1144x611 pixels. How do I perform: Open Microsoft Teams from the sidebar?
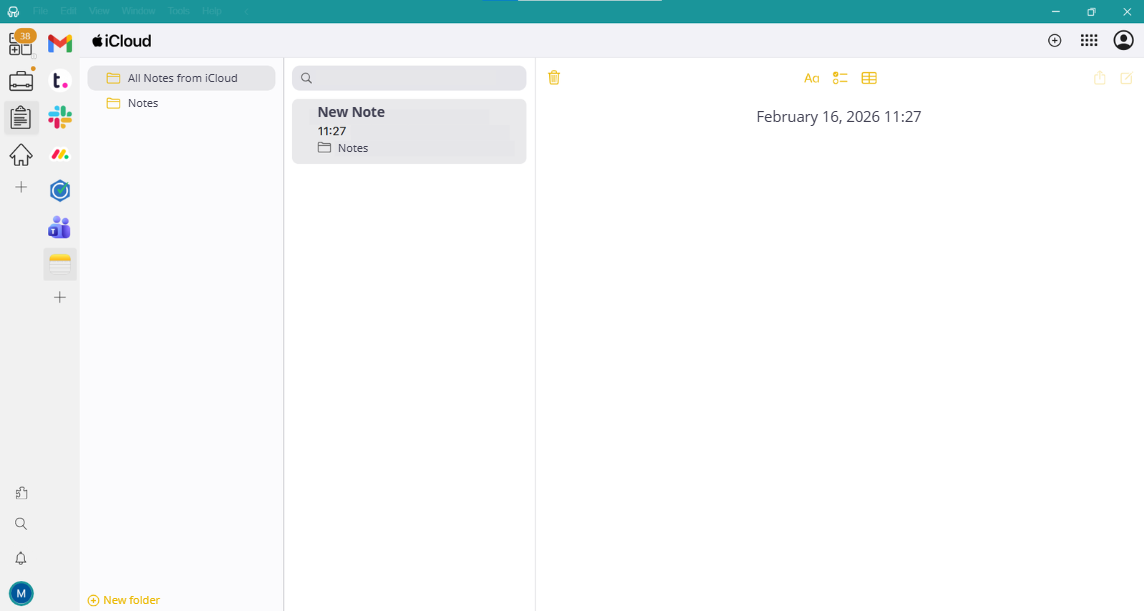[x=59, y=227]
